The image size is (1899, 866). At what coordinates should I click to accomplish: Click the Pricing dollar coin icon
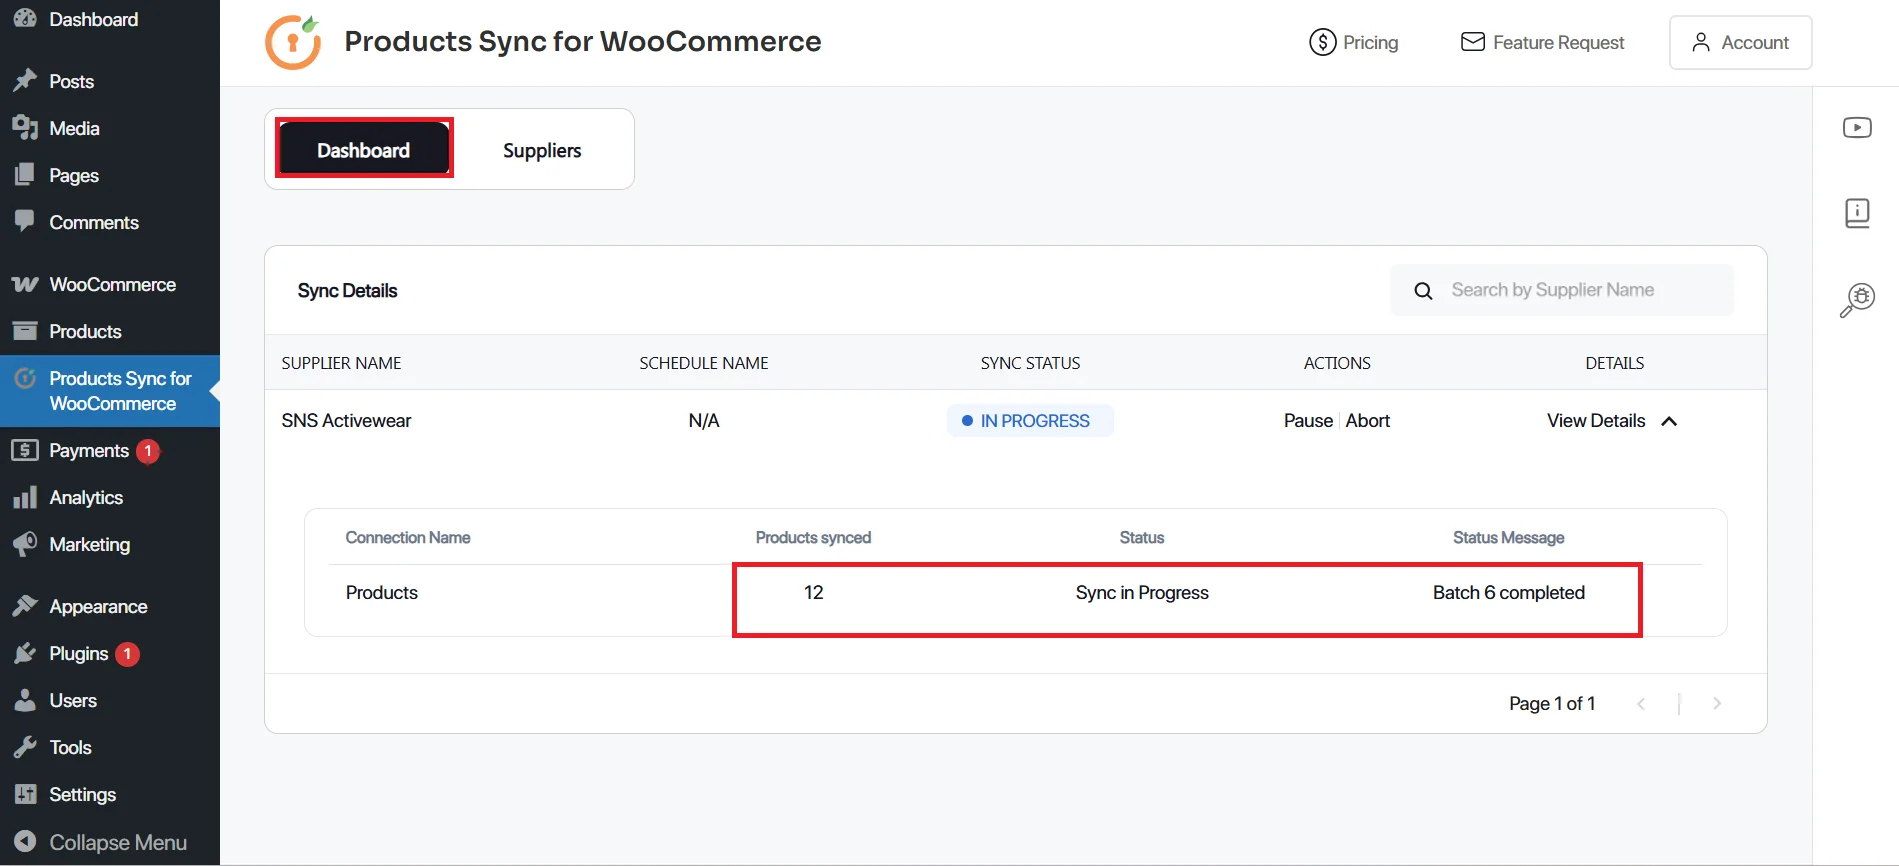1322,42
